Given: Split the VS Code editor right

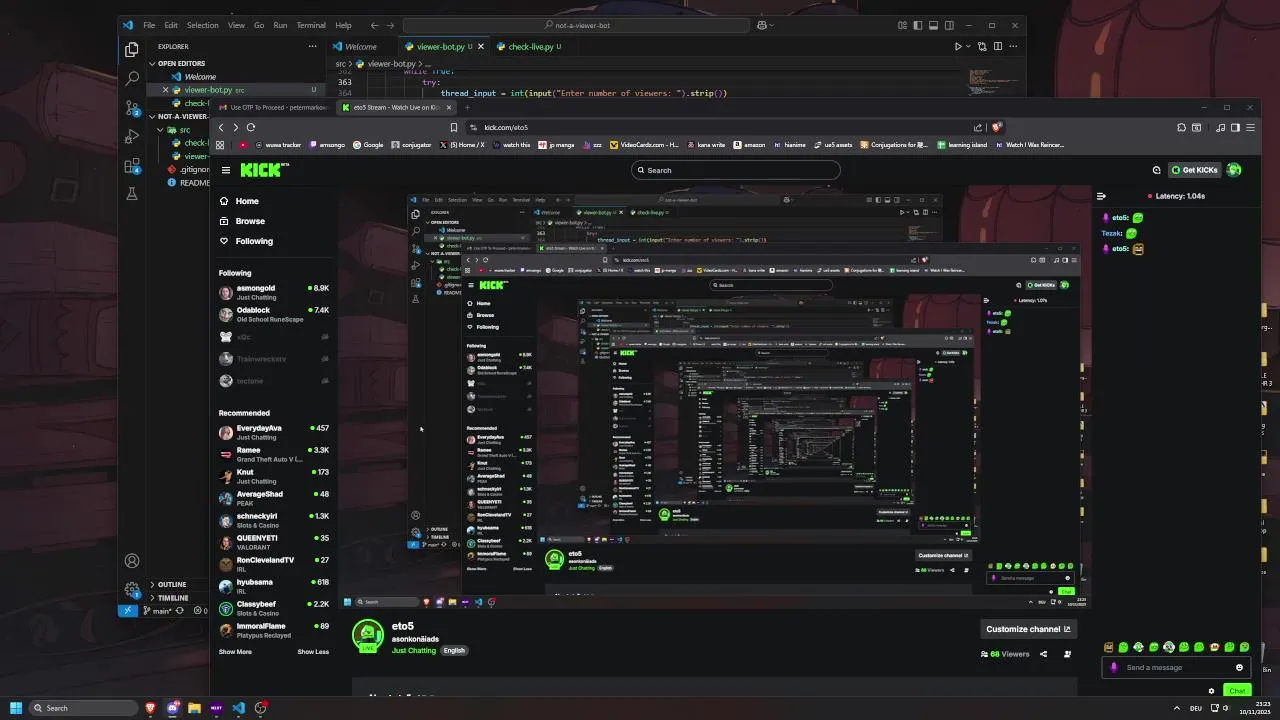Looking at the screenshot, I should (997, 46).
